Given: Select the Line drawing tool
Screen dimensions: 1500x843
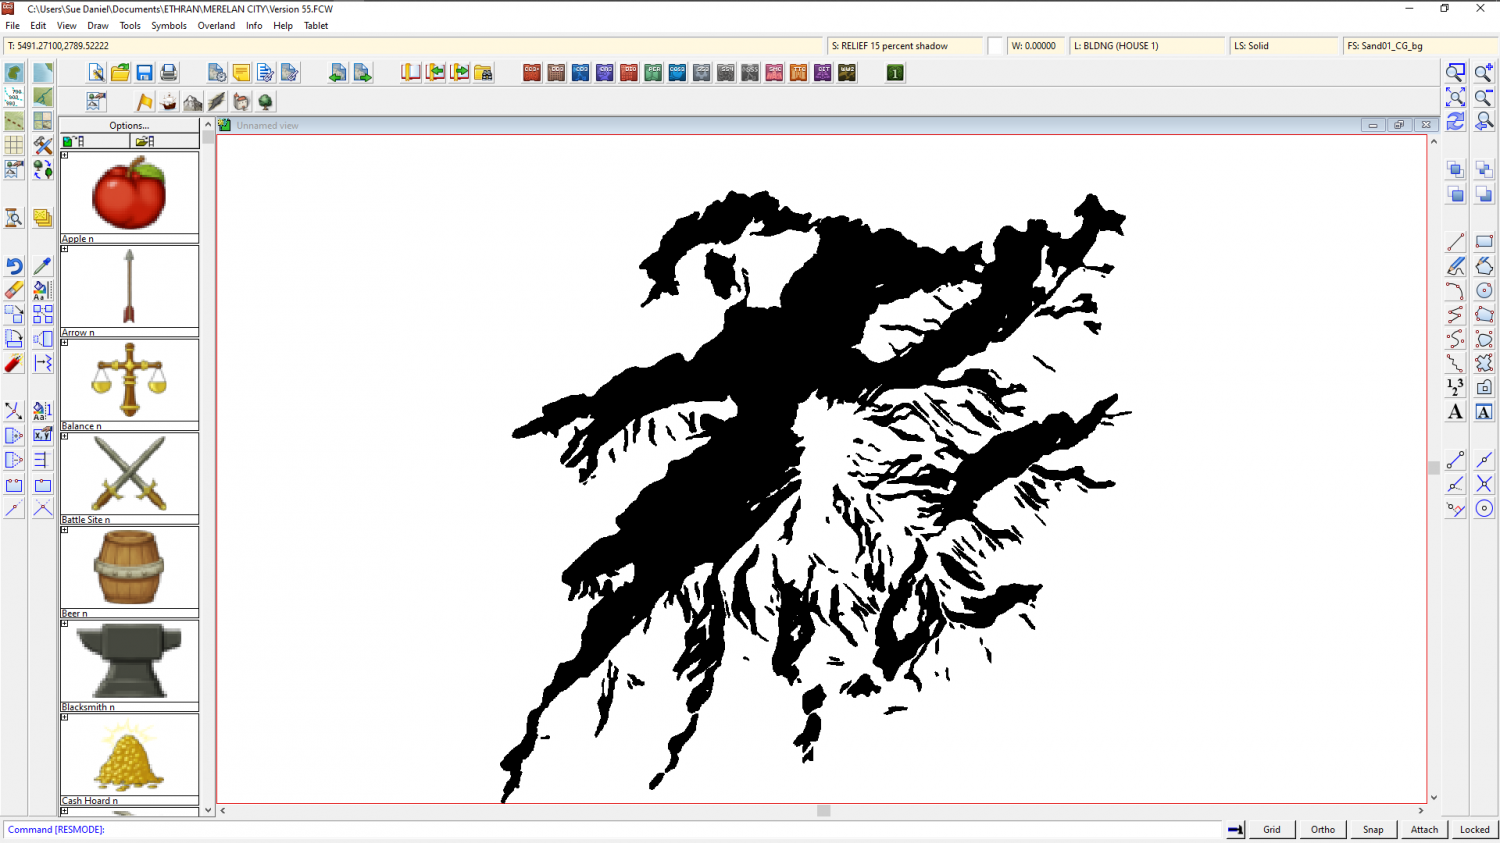Looking at the screenshot, I should click(1456, 242).
